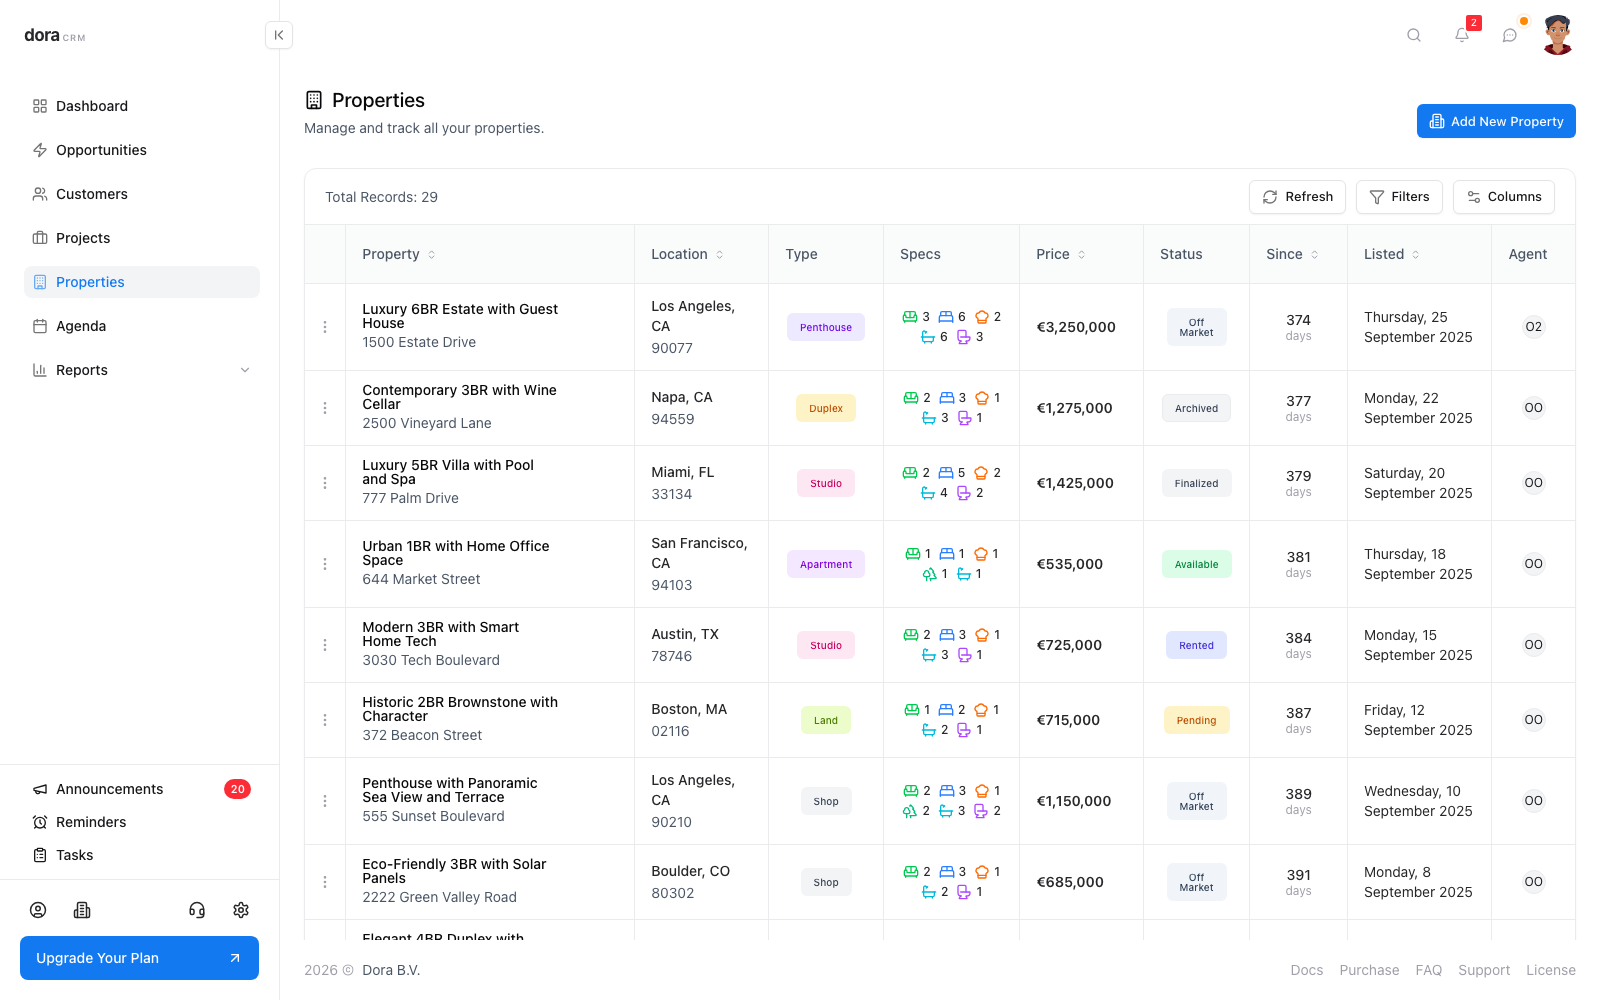Open row actions for Contemporary 3BR with Wine Cellar
The image size is (1600, 1000).
coord(325,408)
